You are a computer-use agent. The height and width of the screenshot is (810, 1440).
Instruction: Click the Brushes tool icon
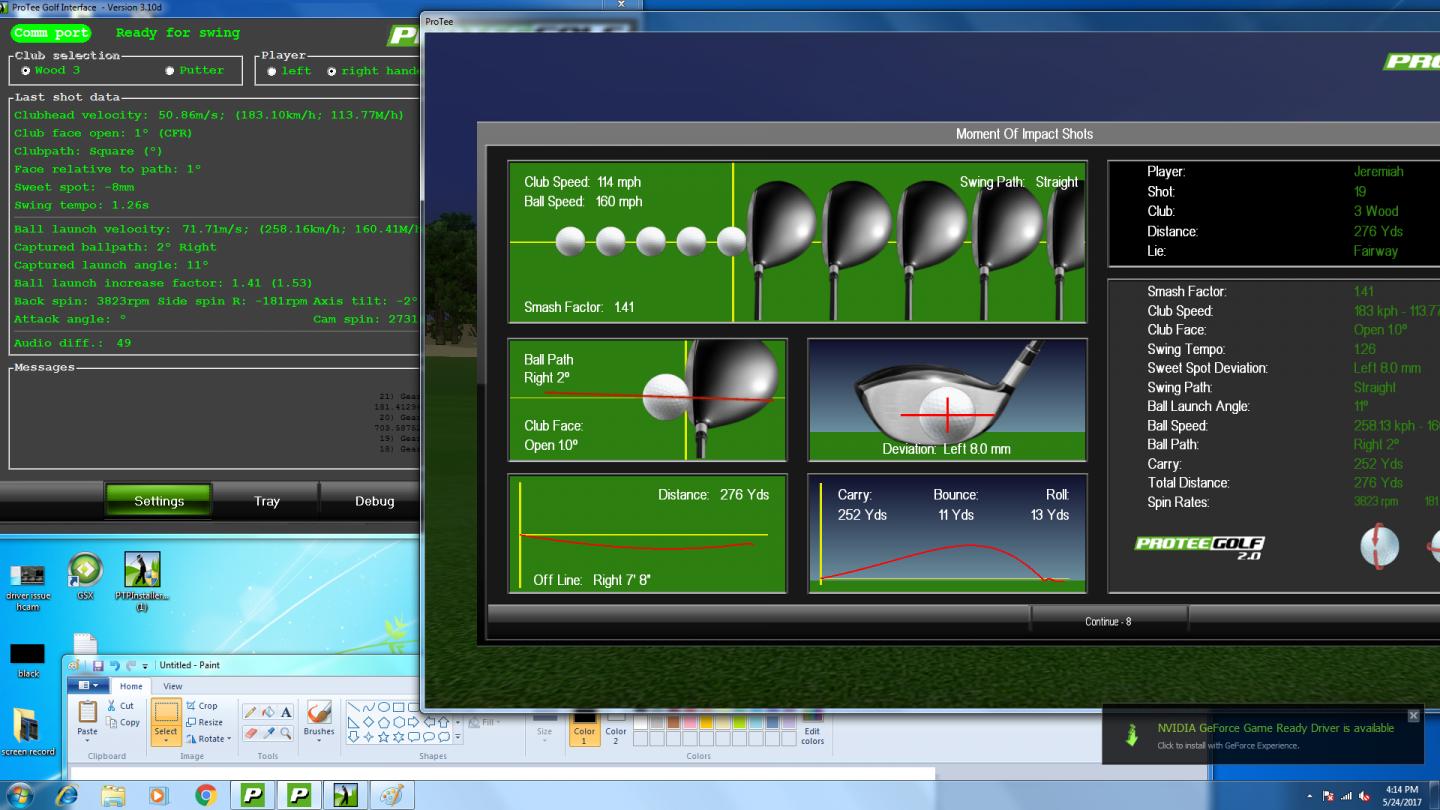pos(319,711)
